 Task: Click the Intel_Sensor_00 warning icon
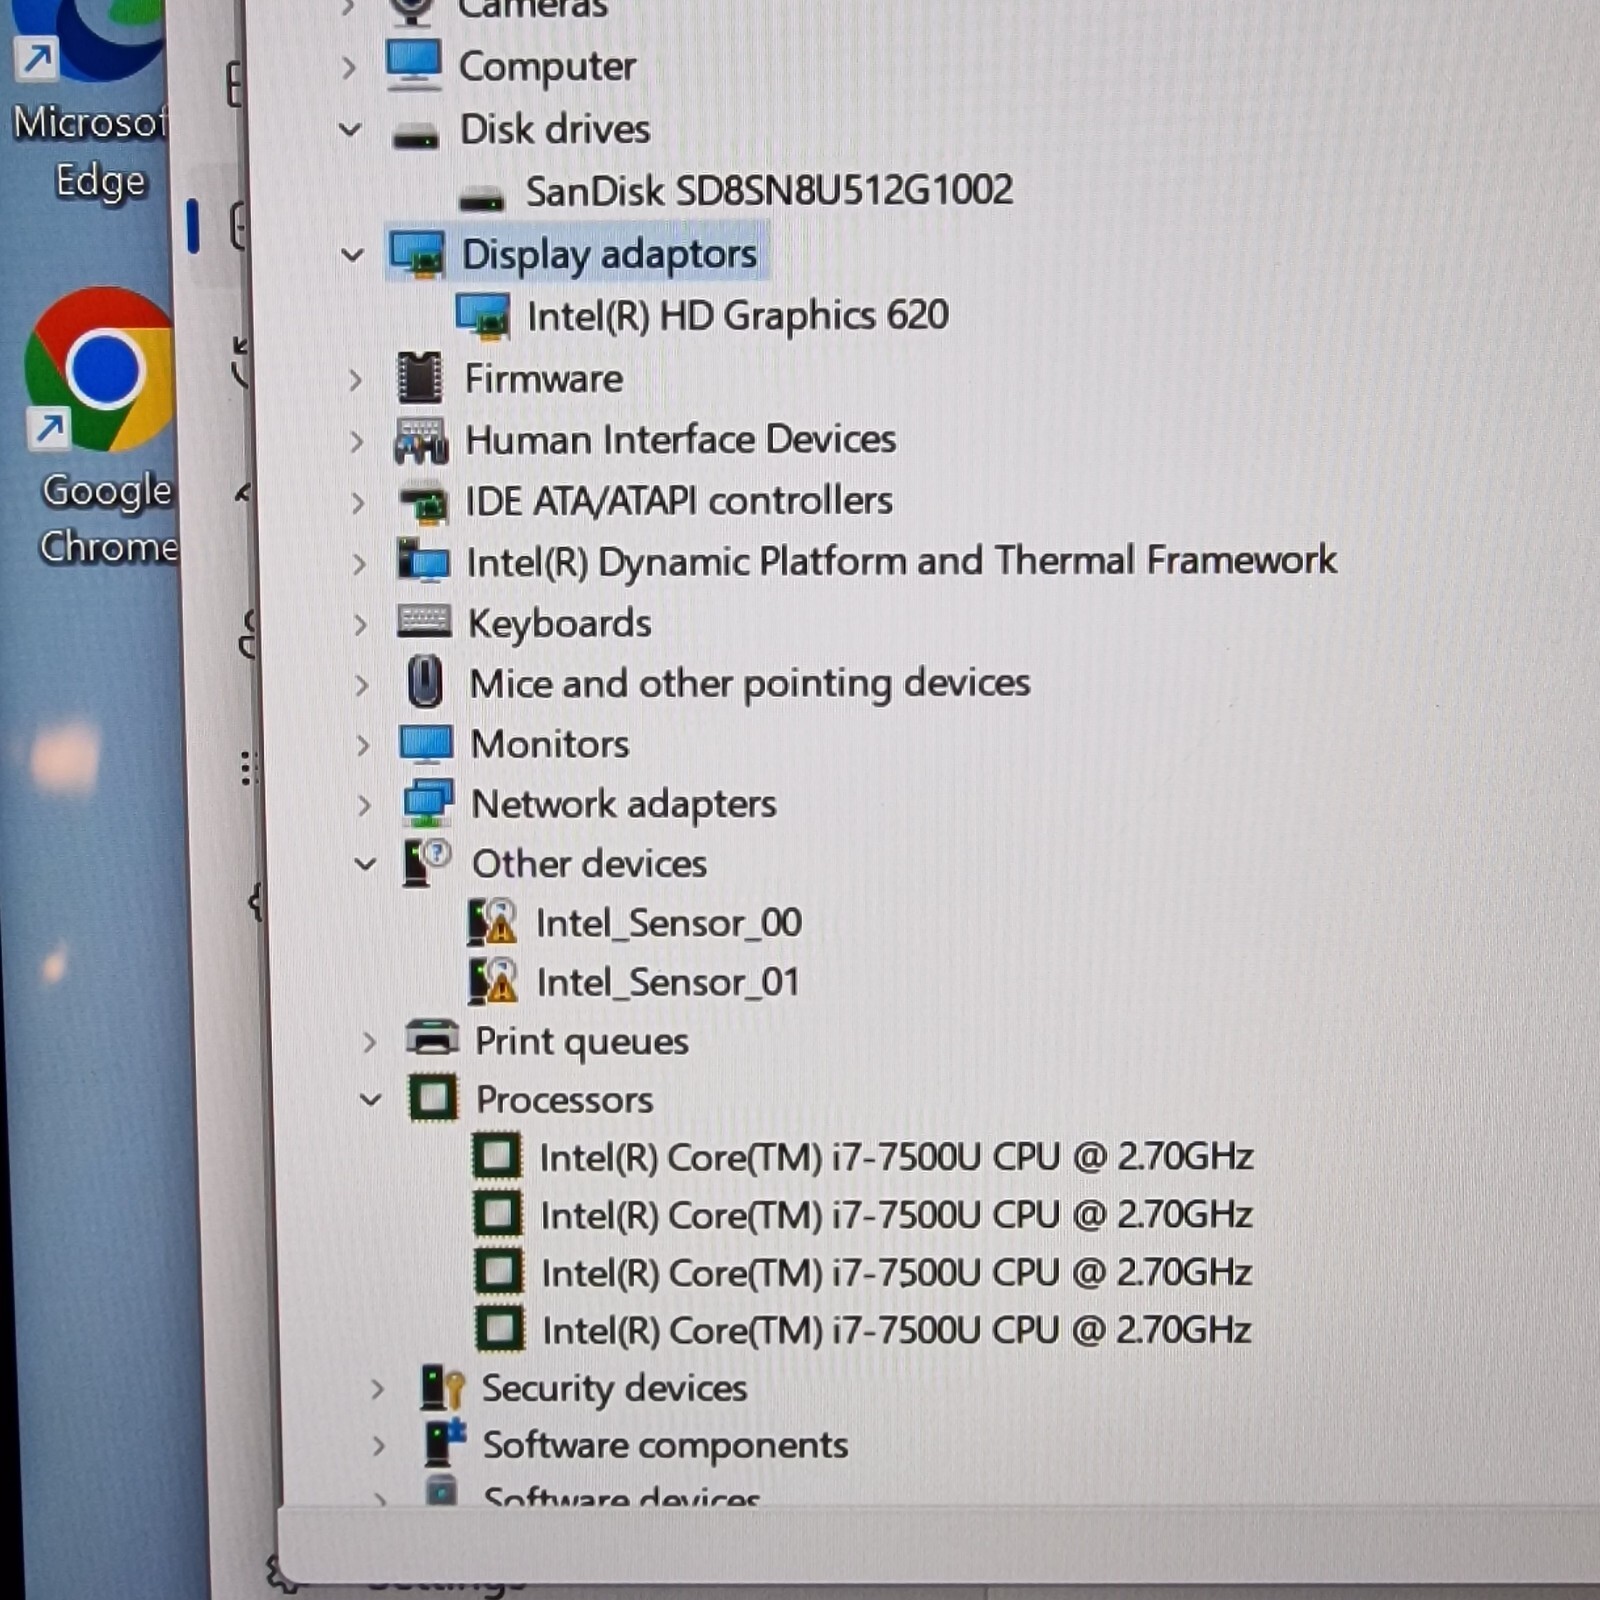tap(492, 922)
